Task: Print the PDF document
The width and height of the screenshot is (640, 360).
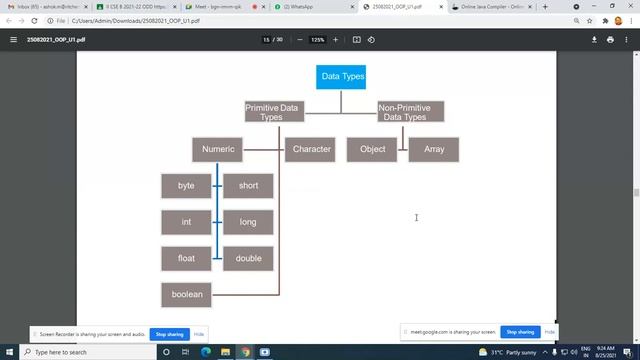Action: pyautogui.click(x=610, y=40)
